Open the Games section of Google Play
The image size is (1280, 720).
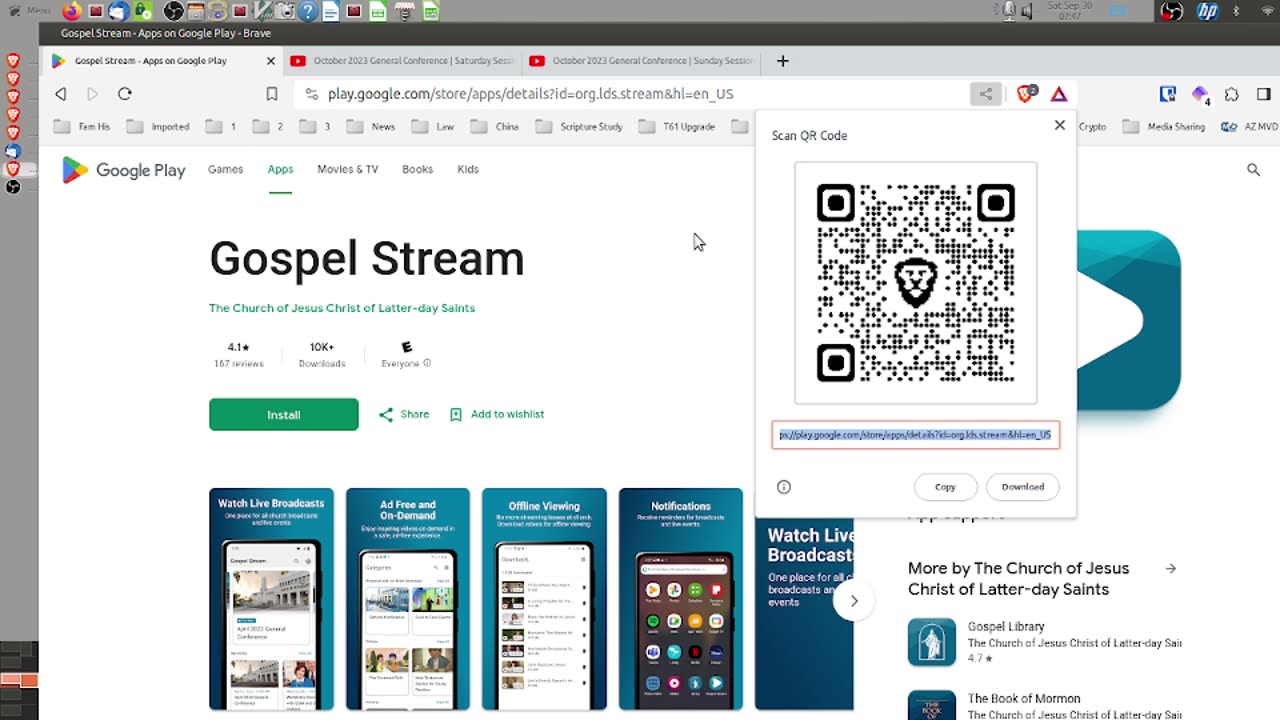click(225, 169)
